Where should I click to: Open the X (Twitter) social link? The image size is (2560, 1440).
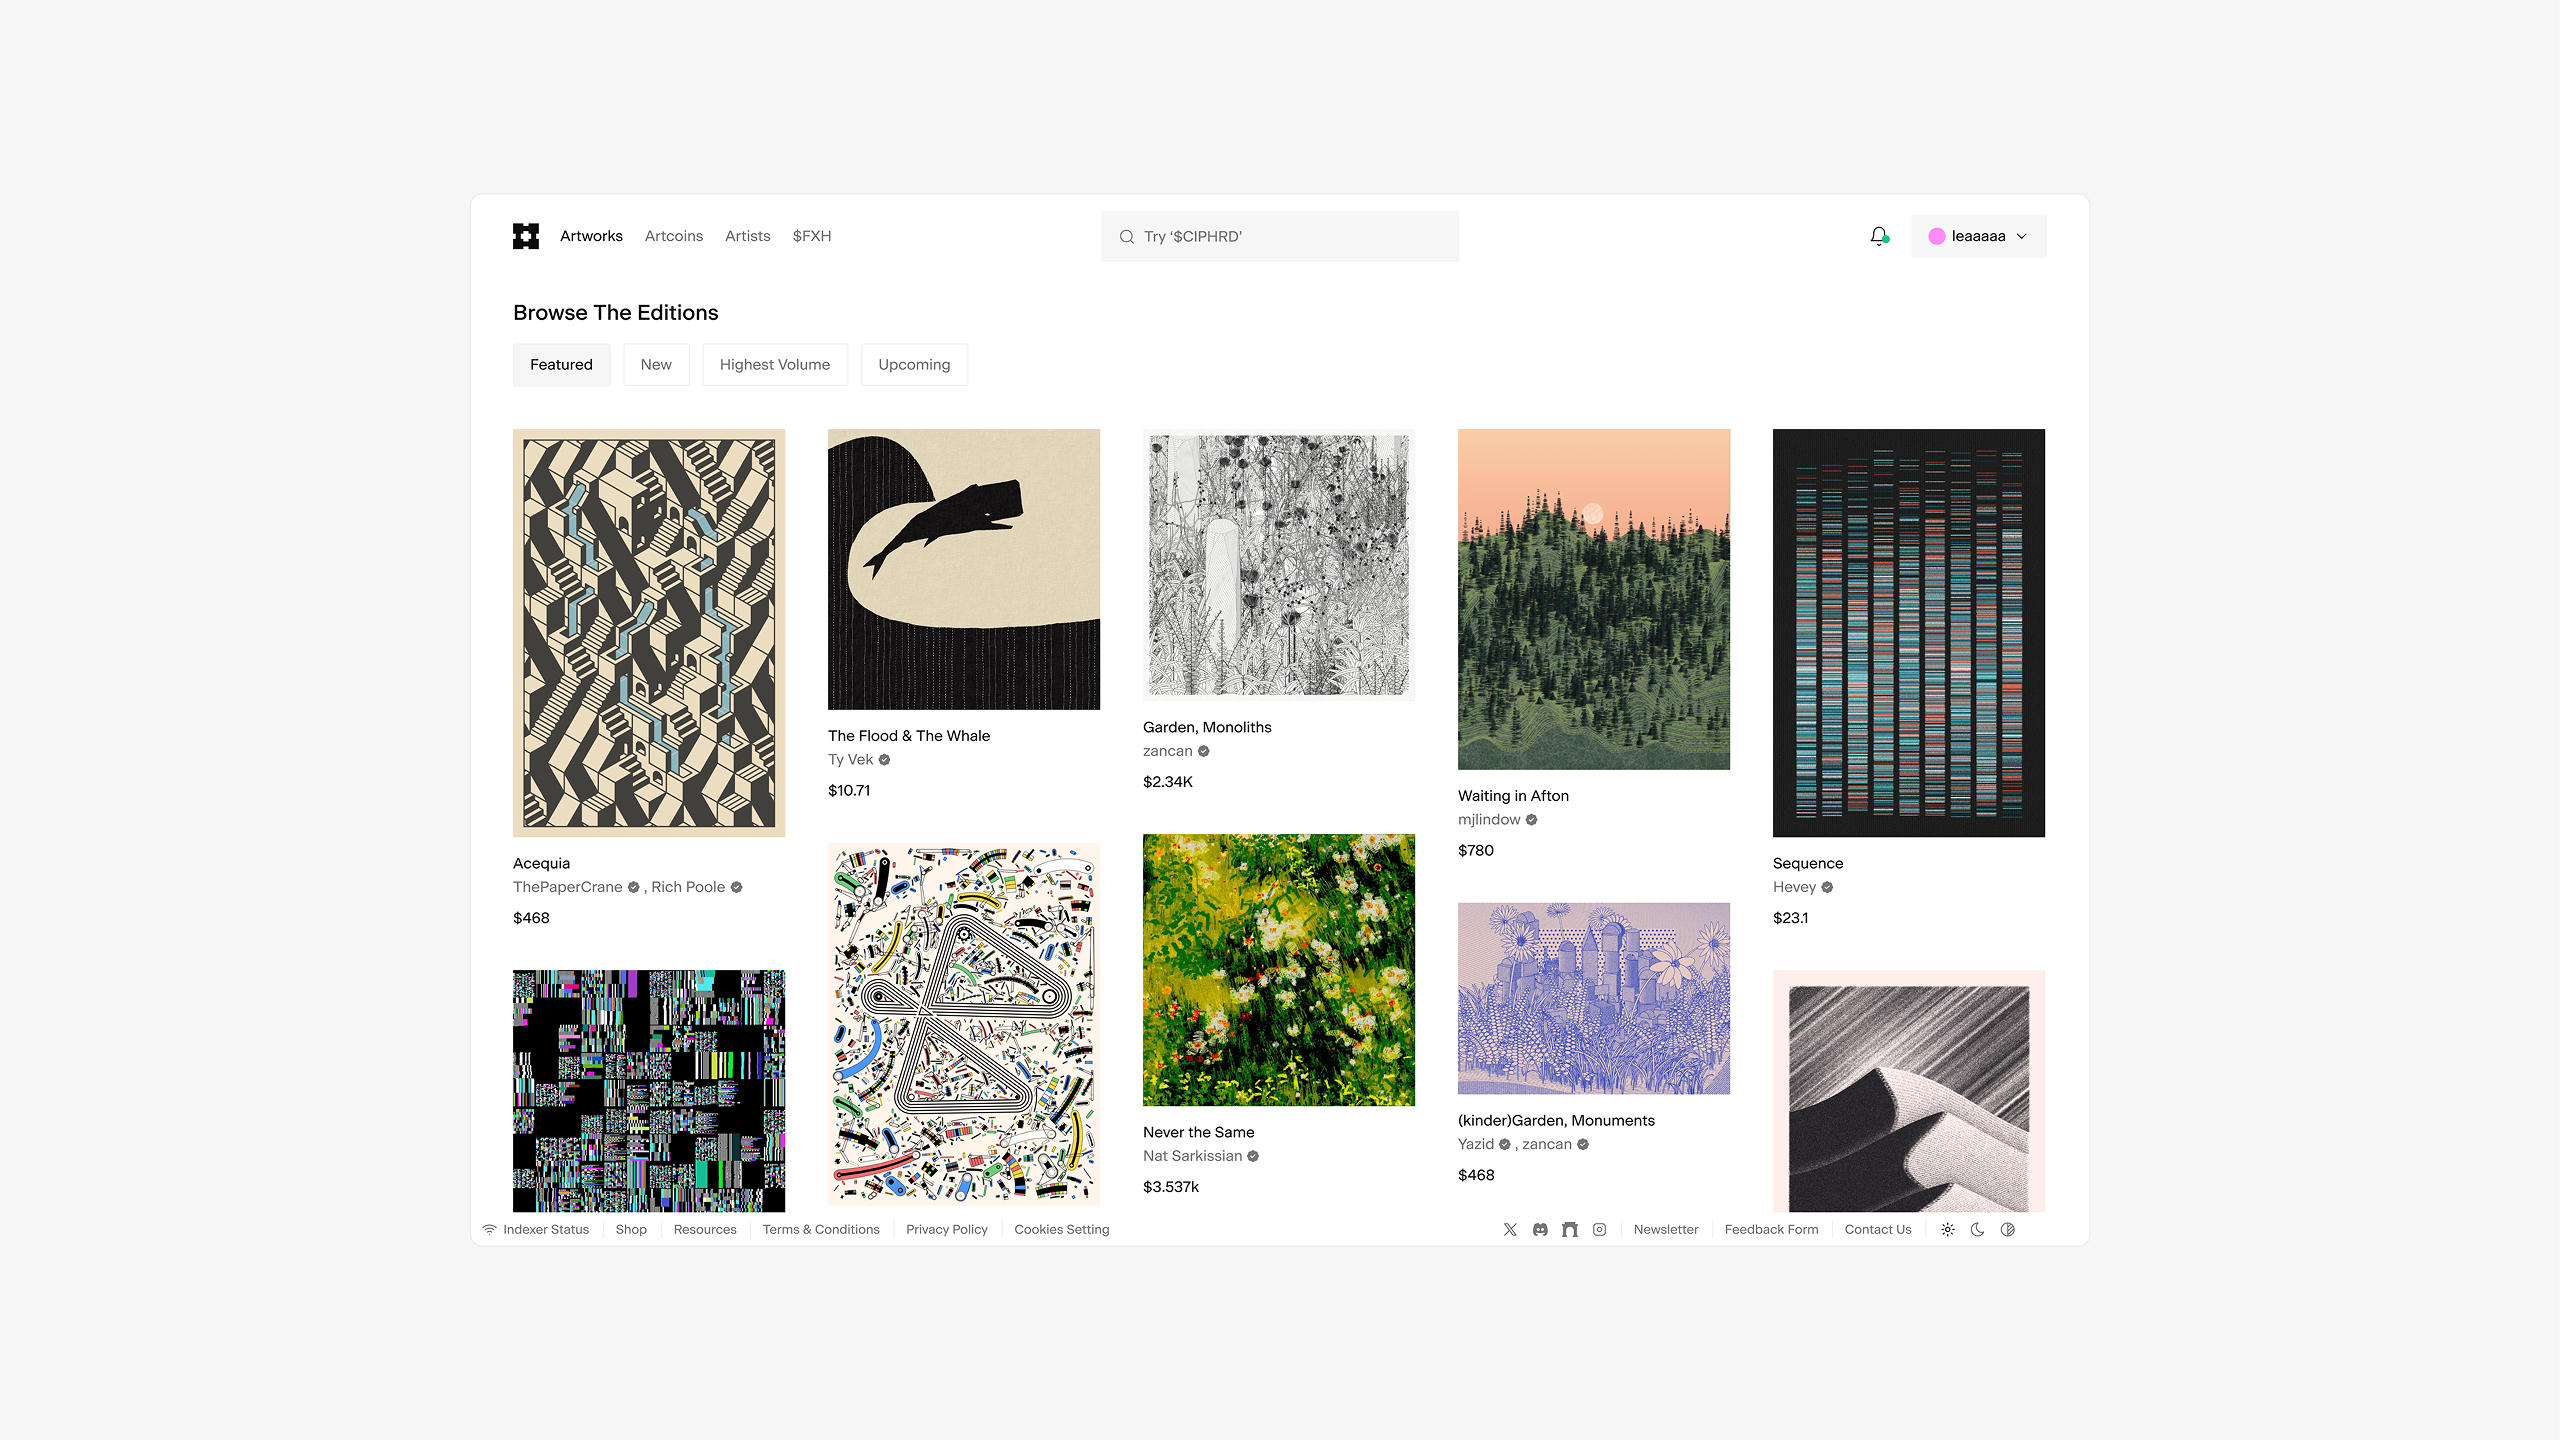point(1510,1230)
